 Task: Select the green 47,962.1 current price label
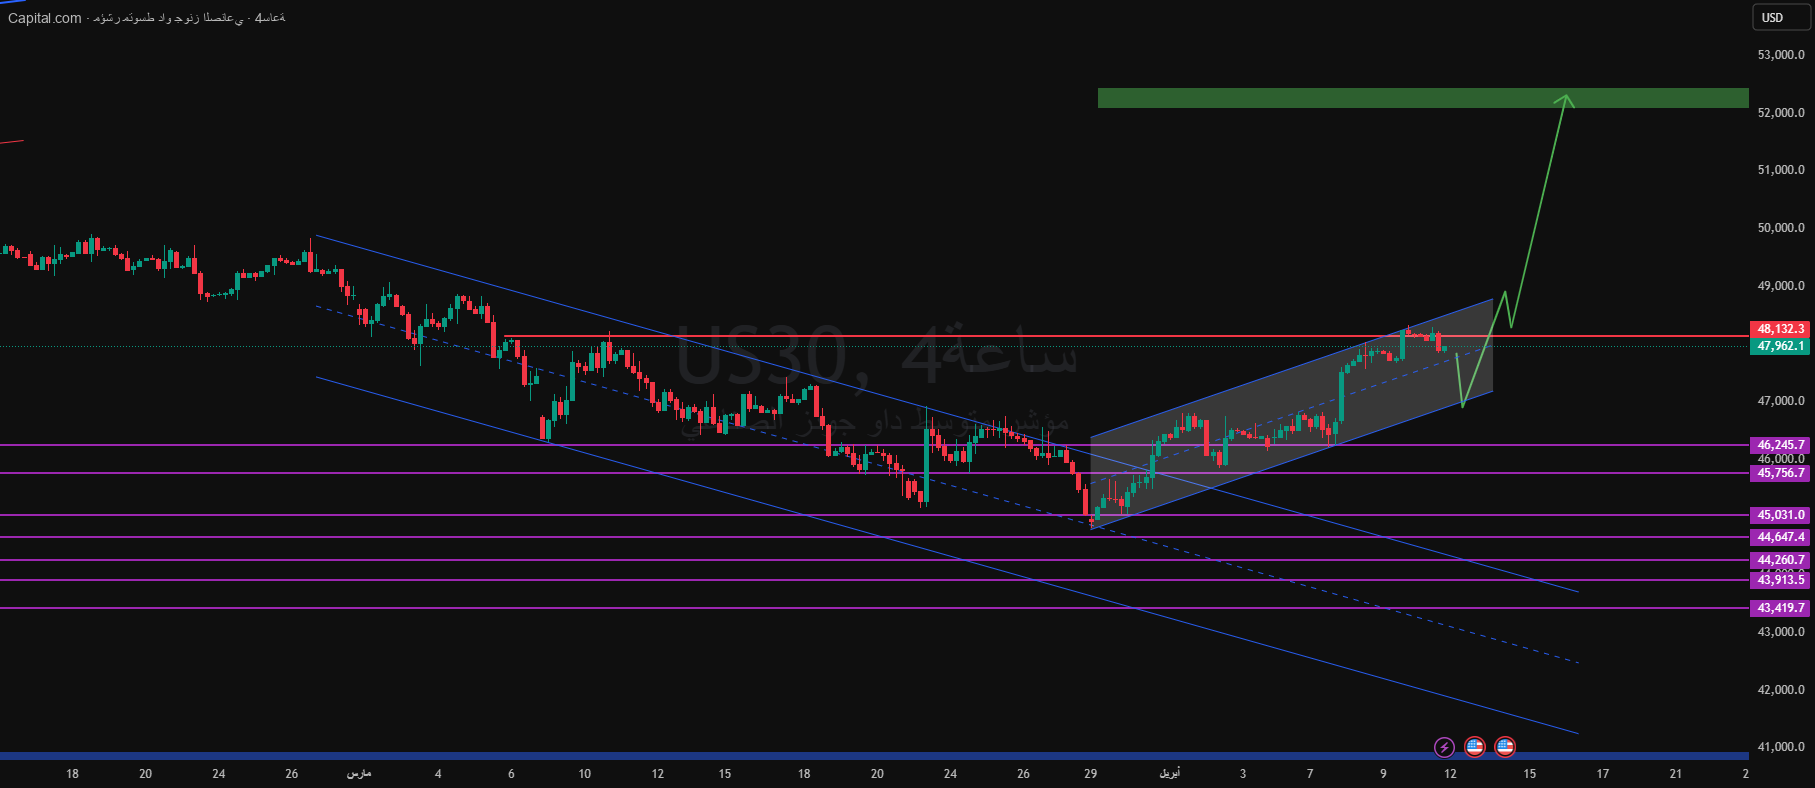(x=1780, y=346)
